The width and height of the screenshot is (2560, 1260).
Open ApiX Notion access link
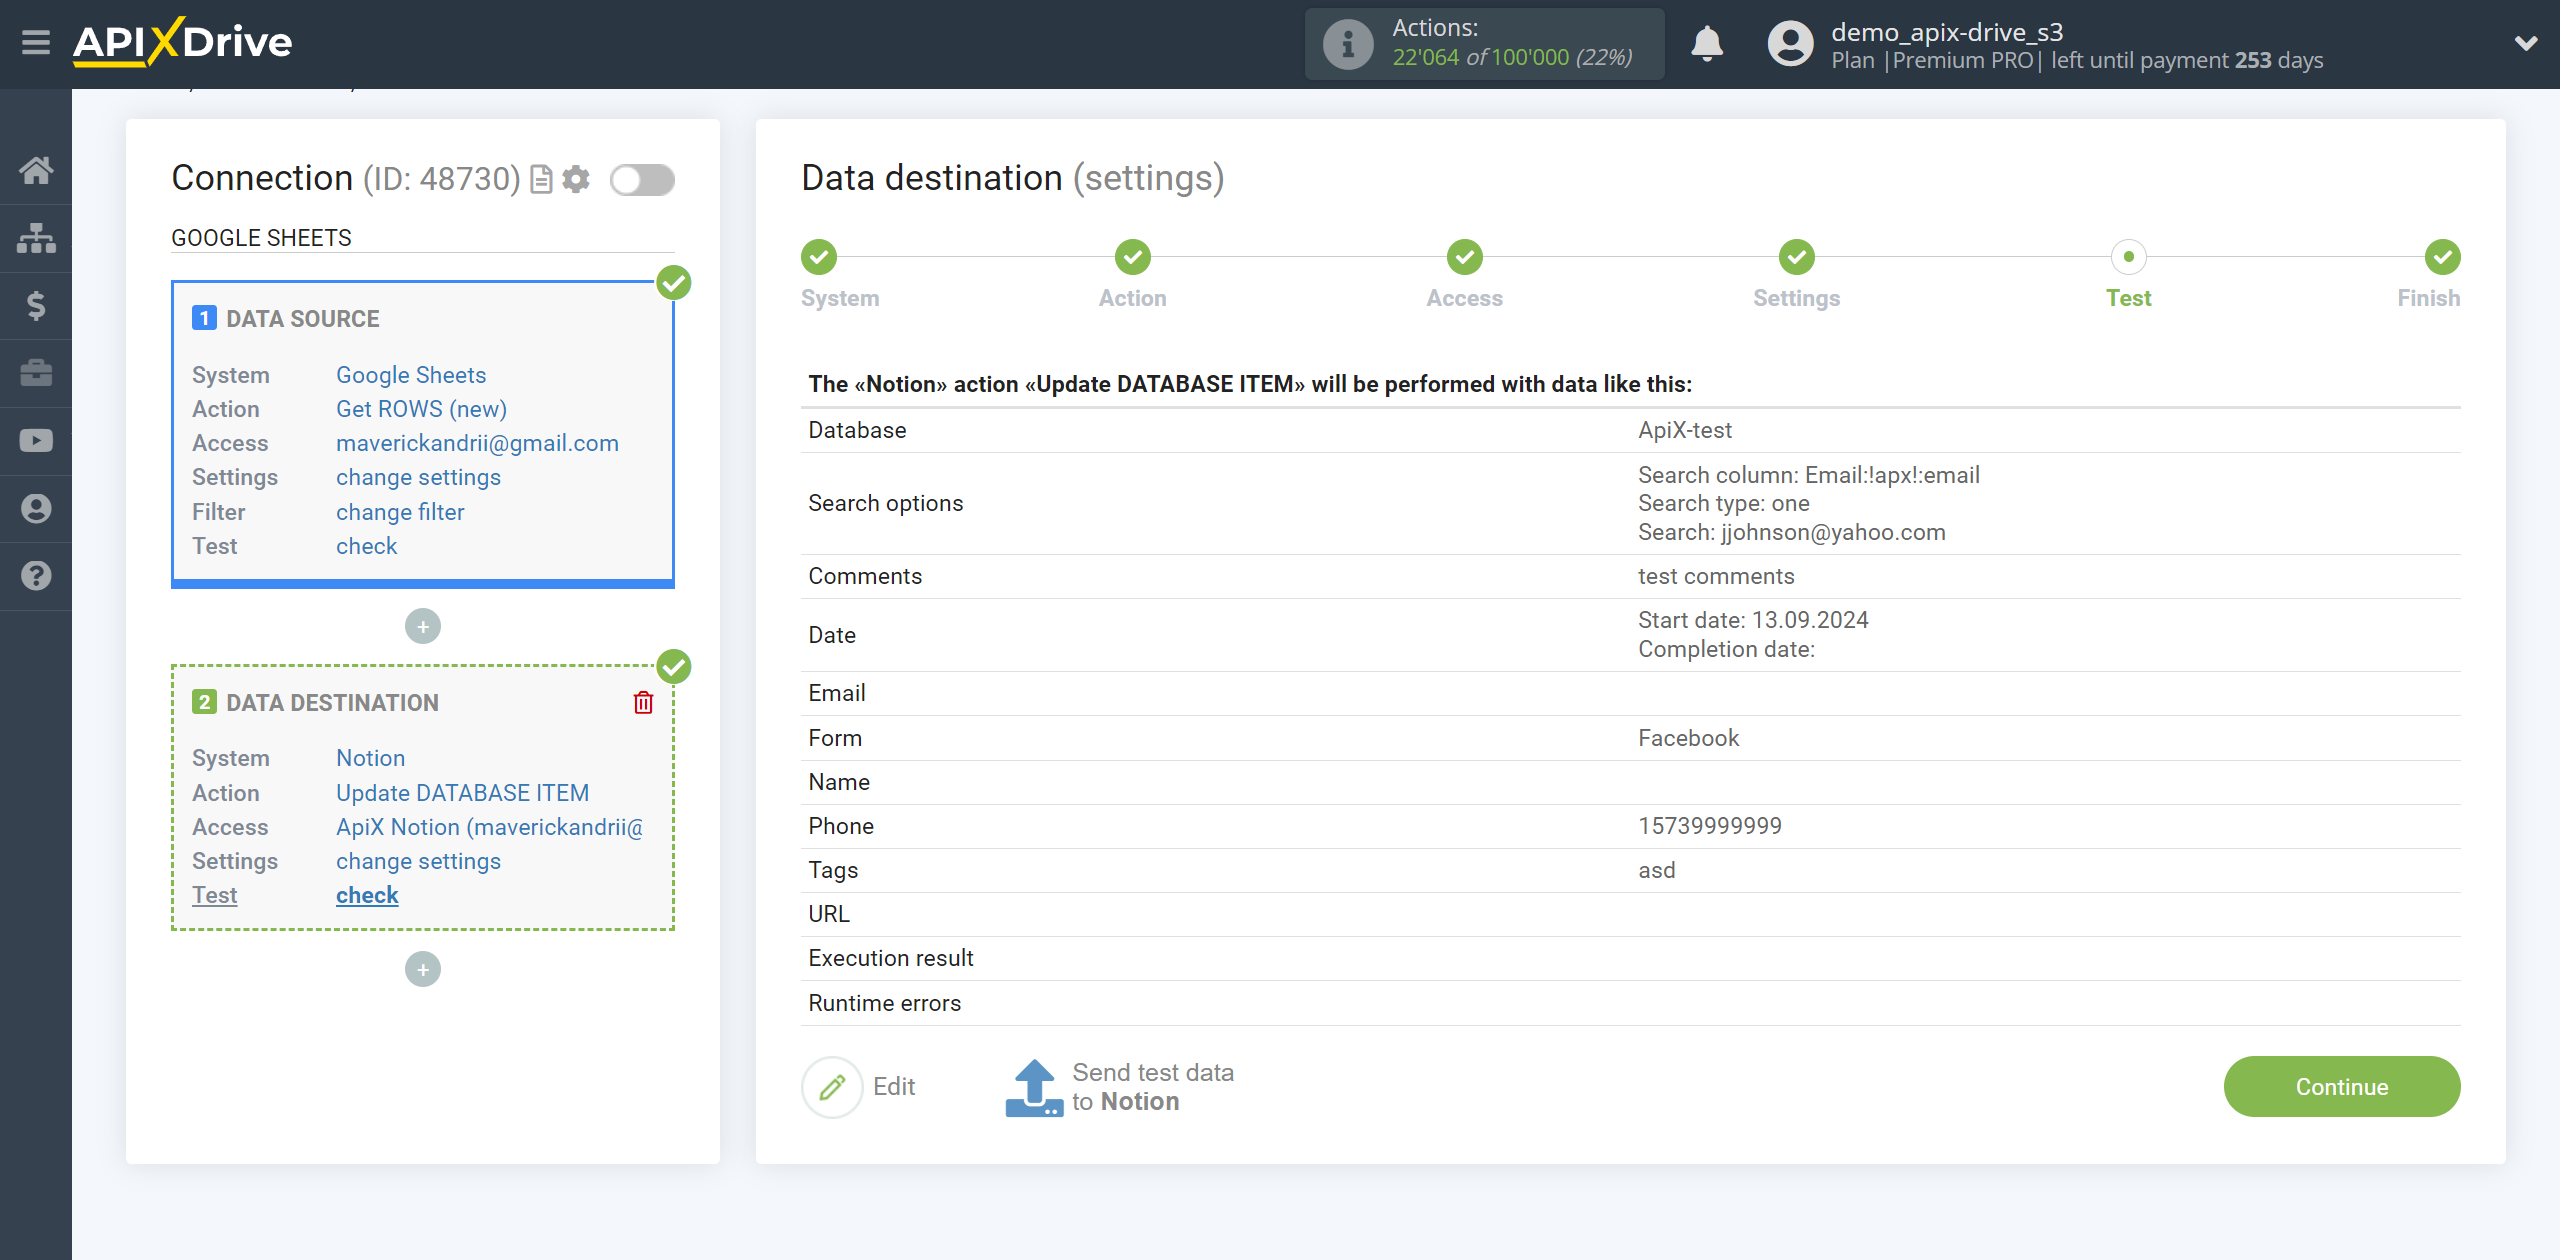tap(489, 827)
